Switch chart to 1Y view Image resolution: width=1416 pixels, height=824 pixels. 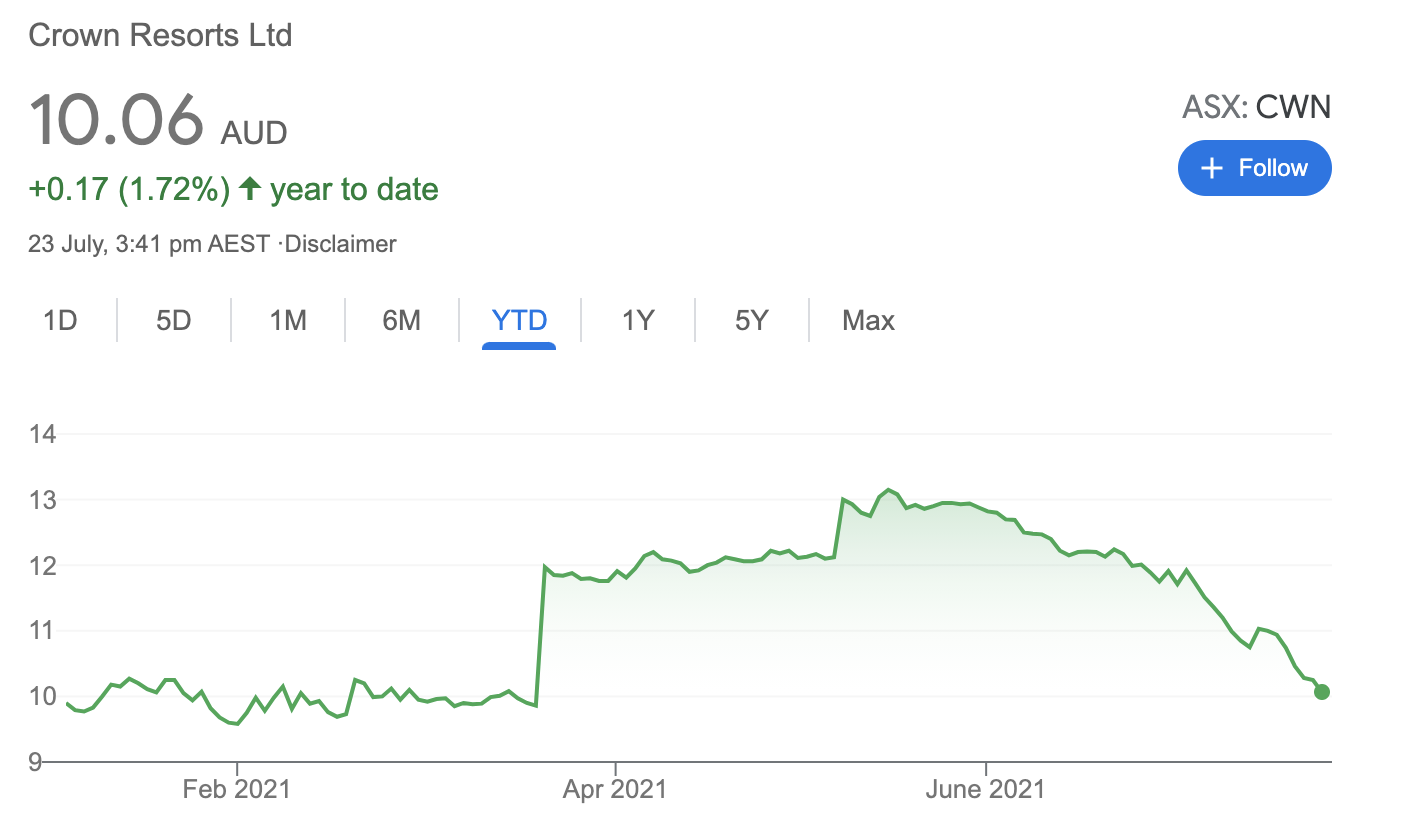coord(638,321)
